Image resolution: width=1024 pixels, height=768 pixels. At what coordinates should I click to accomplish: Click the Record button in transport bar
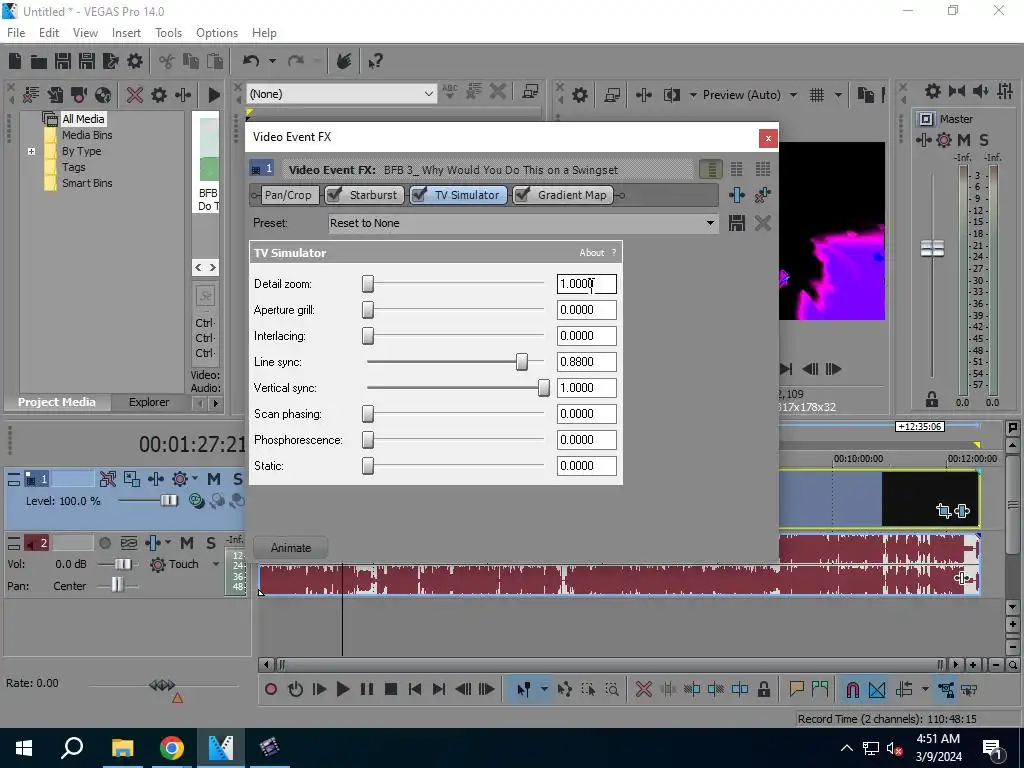coord(271,689)
